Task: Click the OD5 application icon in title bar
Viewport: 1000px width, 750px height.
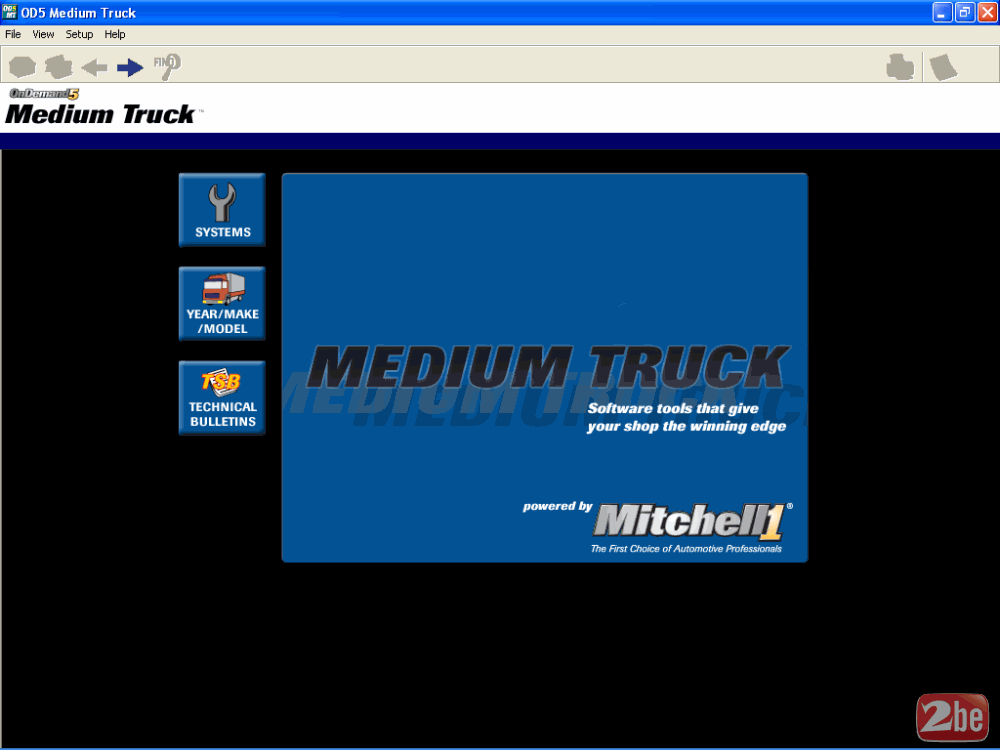Action: pyautogui.click(x=10, y=12)
